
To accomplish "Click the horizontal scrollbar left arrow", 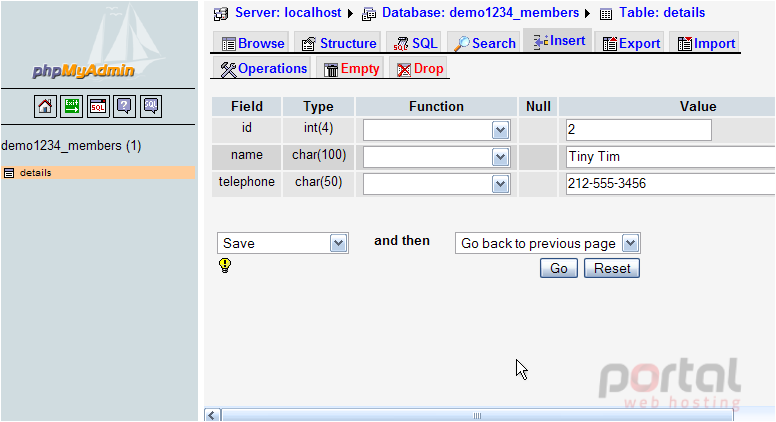I will click(212, 416).
